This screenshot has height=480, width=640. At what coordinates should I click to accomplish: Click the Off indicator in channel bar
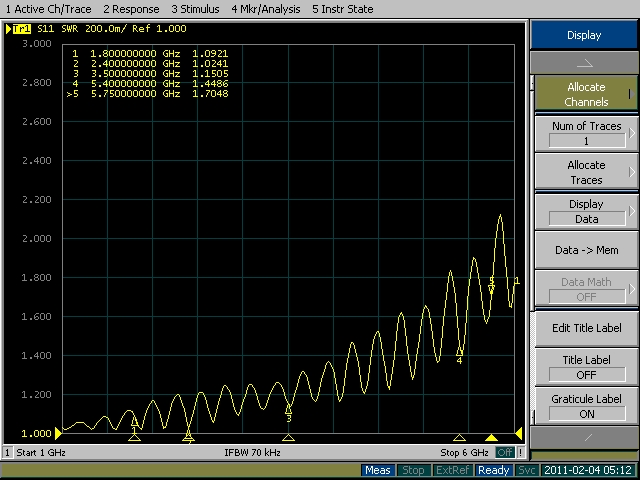[x=505, y=453]
